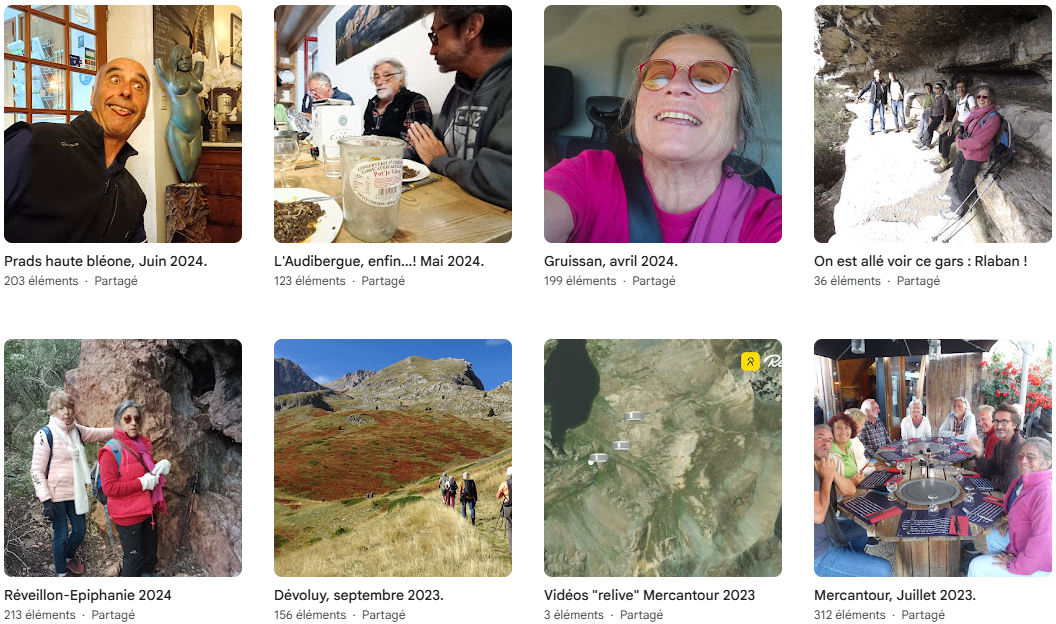This screenshot has width=1056, height=624.
Task: Open the Réveillon-Epiphanie 2024 album cover
Action: click(x=123, y=458)
